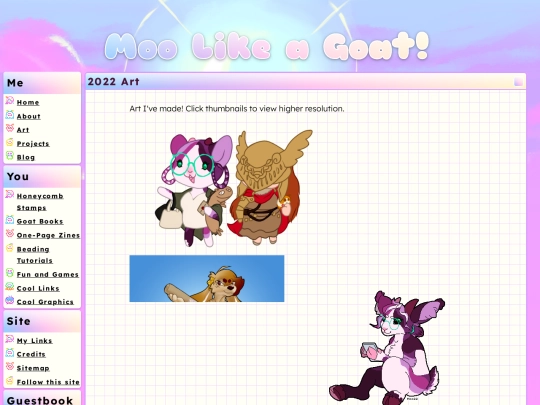
Task: Open the two chibi characters thumbnail
Action: tap(233, 188)
